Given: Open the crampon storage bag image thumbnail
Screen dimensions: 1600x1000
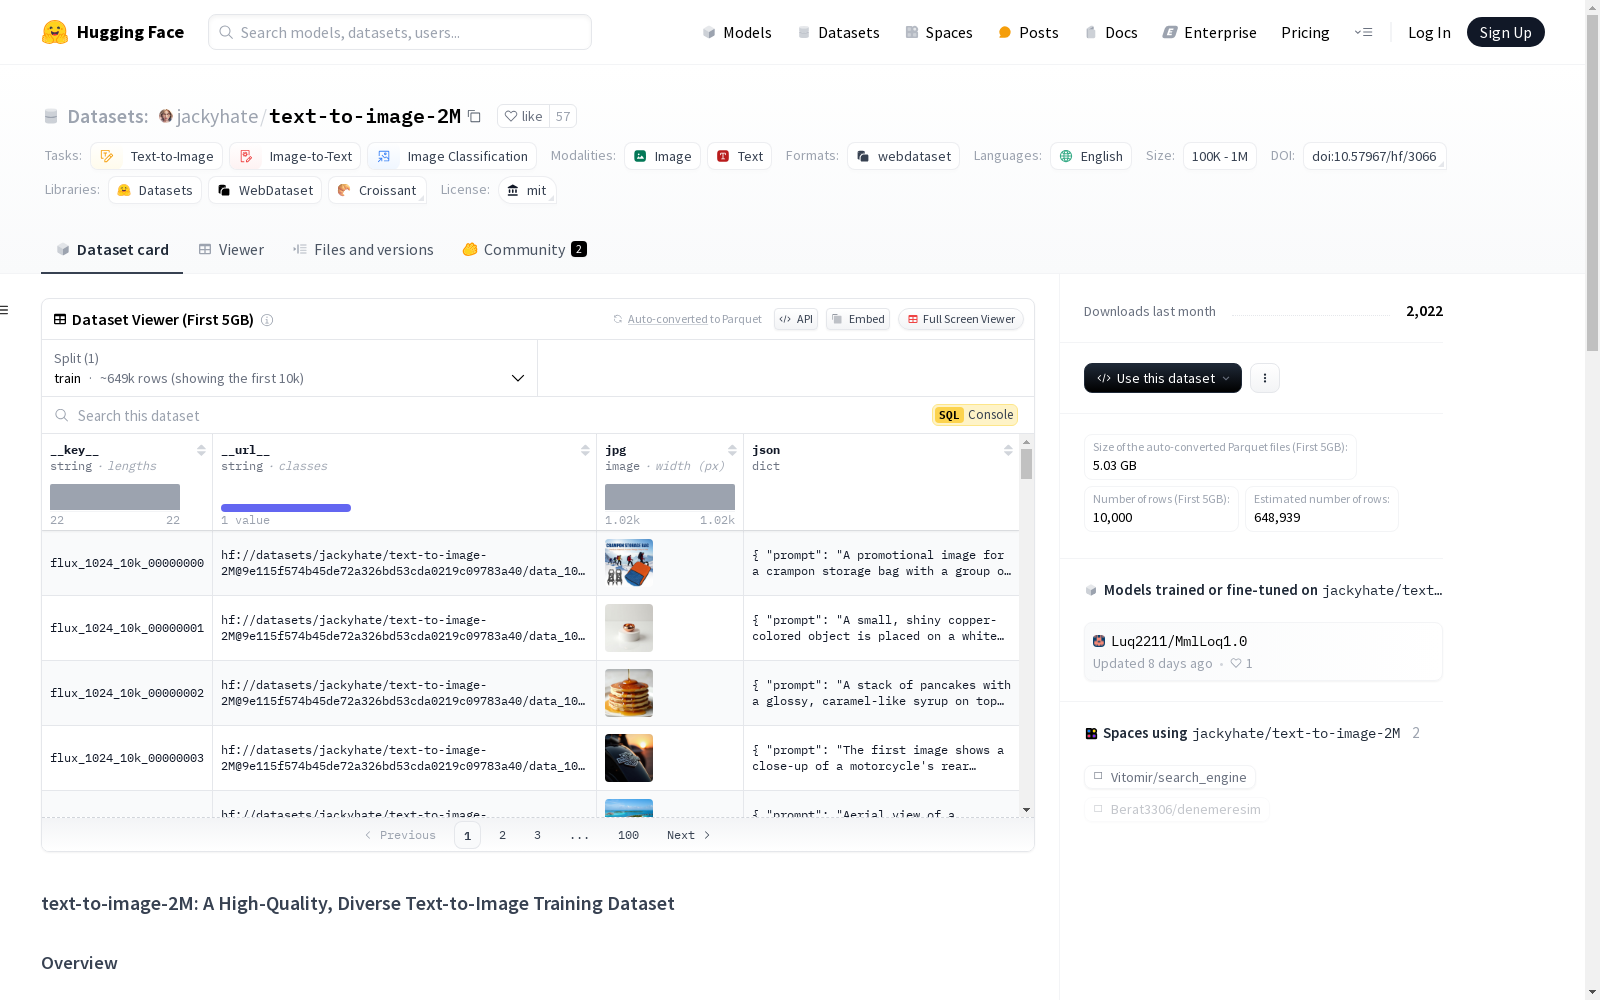Looking at the screenshot, I should pos(629,563).
